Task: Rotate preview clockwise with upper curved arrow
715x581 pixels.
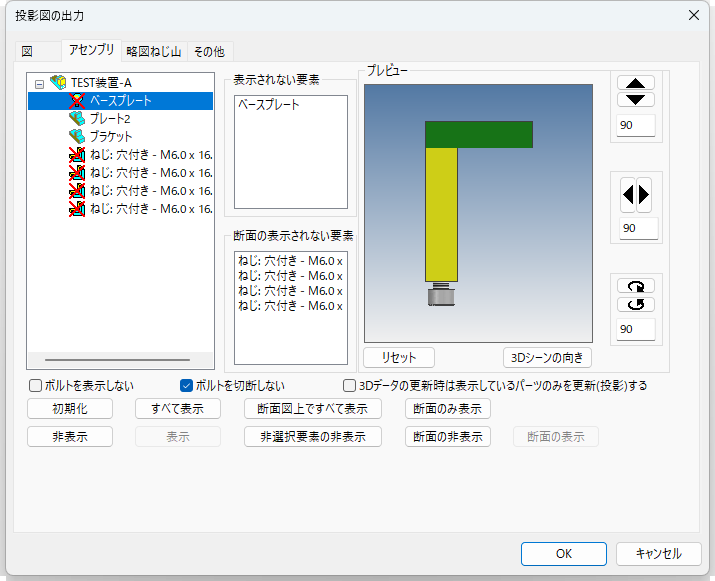Action: (636, 286)
